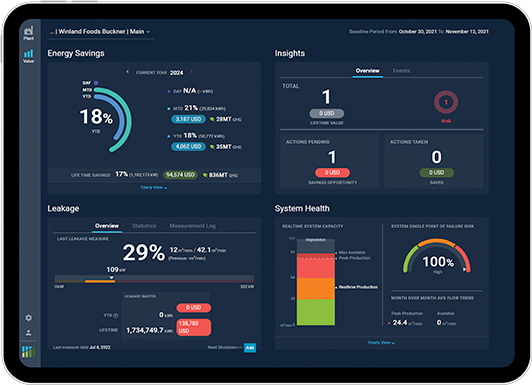Click the Degradation capacity segment

click(x=316, y=245)
